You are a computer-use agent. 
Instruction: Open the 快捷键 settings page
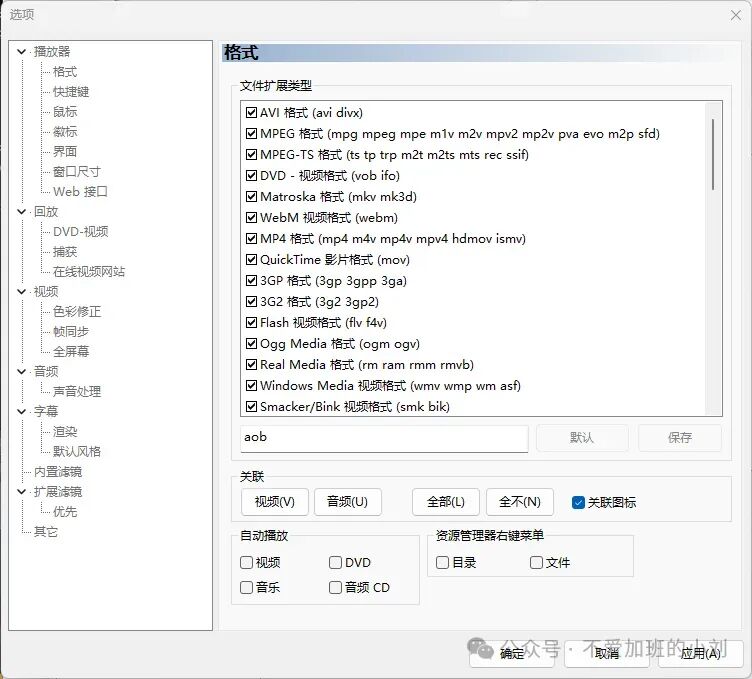71,92
